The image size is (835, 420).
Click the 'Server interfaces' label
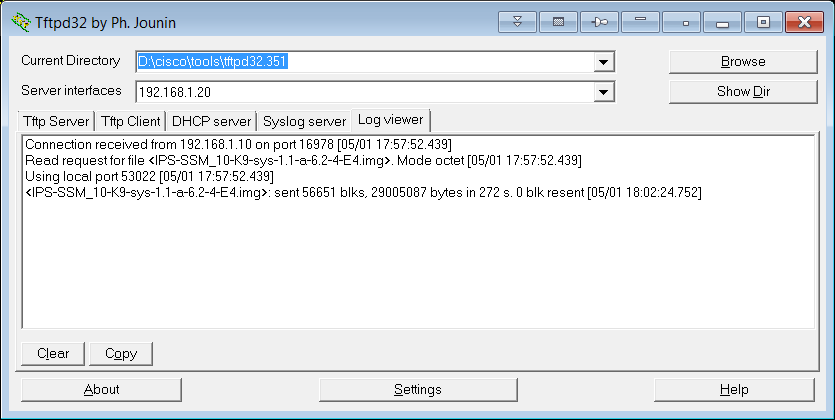click(x=71, y=90)
